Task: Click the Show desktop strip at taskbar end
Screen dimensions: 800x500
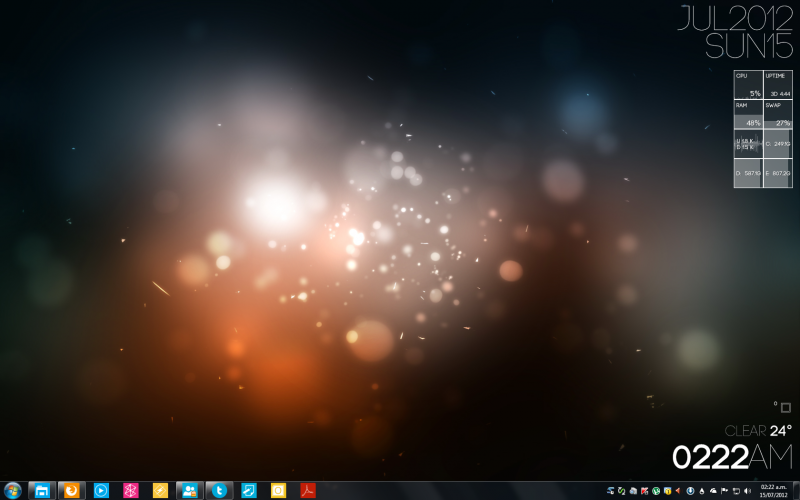Action: tap(796, 491)
